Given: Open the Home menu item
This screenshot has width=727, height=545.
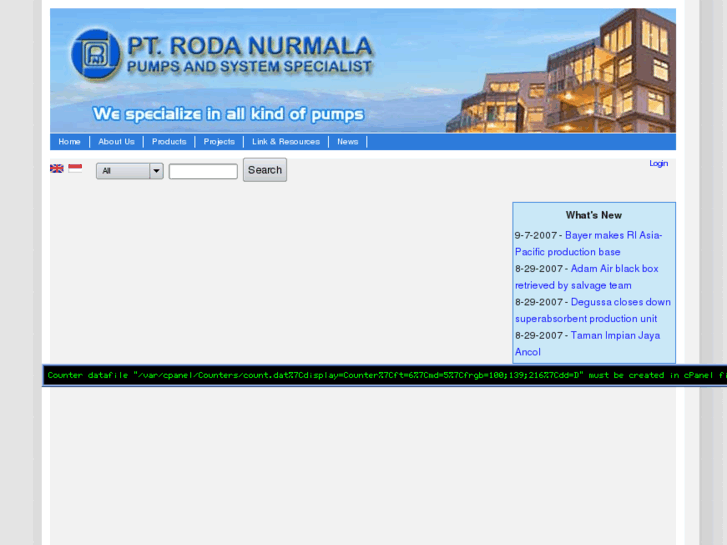Looking at the screenshot, I should [70, 142].
